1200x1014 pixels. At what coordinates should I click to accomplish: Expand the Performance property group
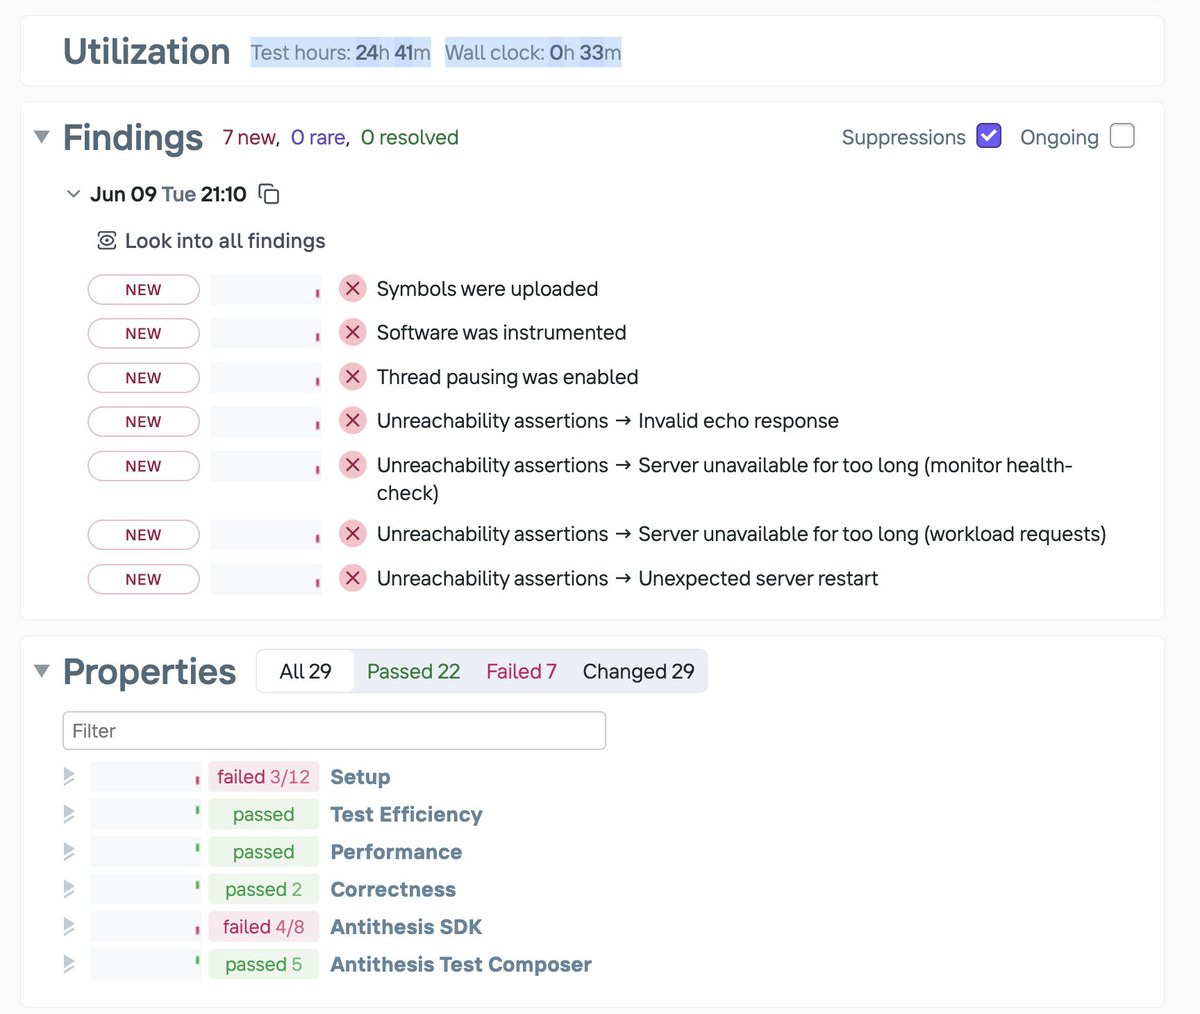69,851
